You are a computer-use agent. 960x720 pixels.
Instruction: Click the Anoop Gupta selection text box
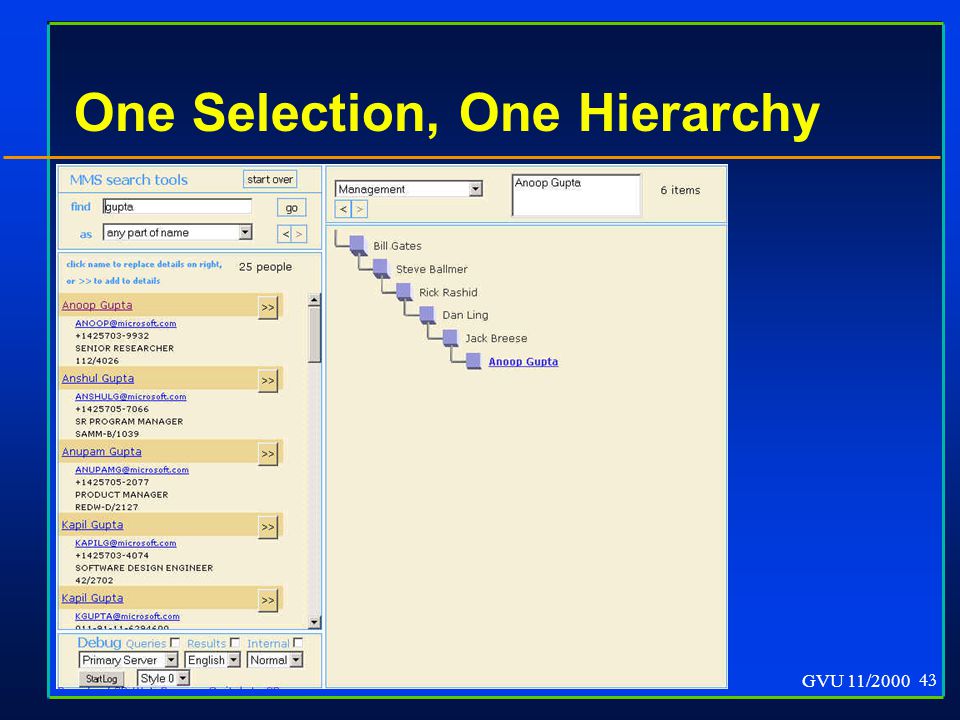576,195
